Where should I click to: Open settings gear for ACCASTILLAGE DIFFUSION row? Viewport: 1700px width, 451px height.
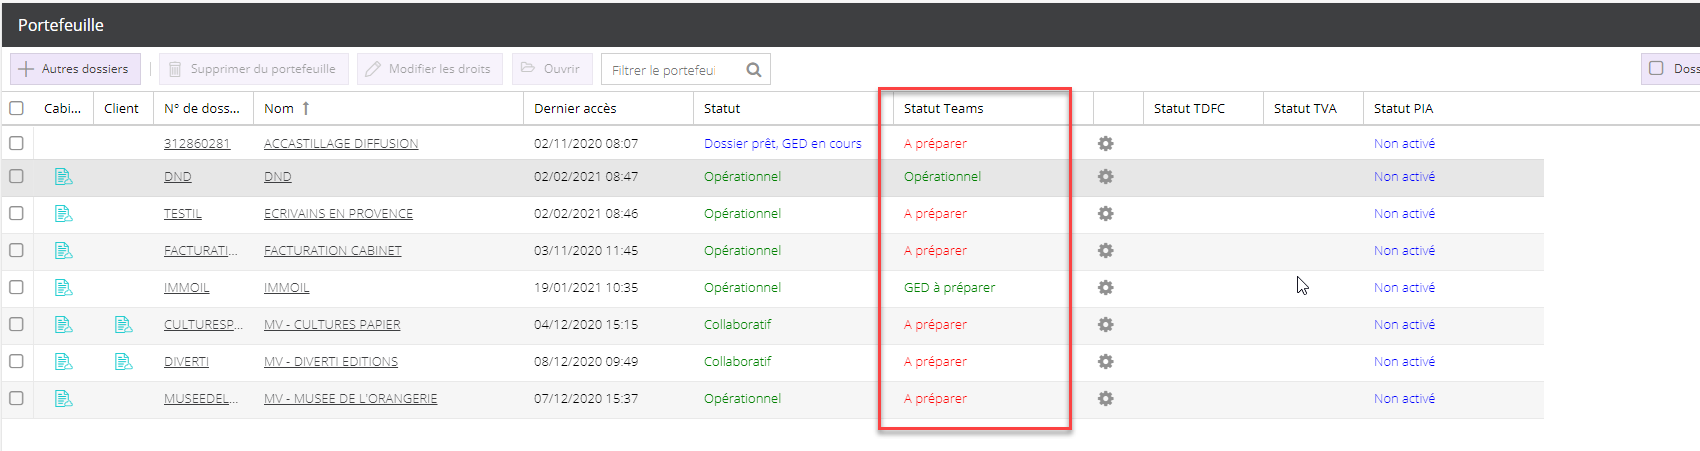(x=1105, y=144)
